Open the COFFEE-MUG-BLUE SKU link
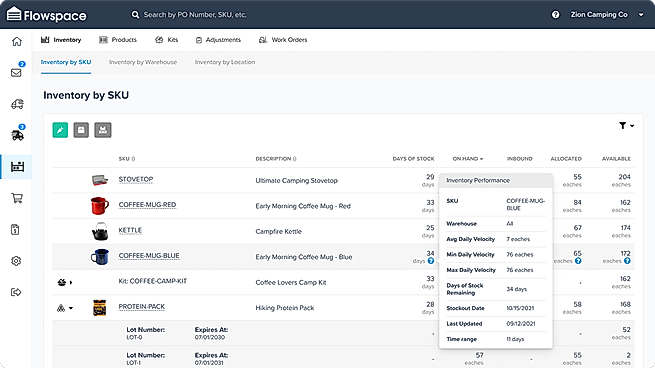Screen dimensions: 655x368 (x=149, y=256)
